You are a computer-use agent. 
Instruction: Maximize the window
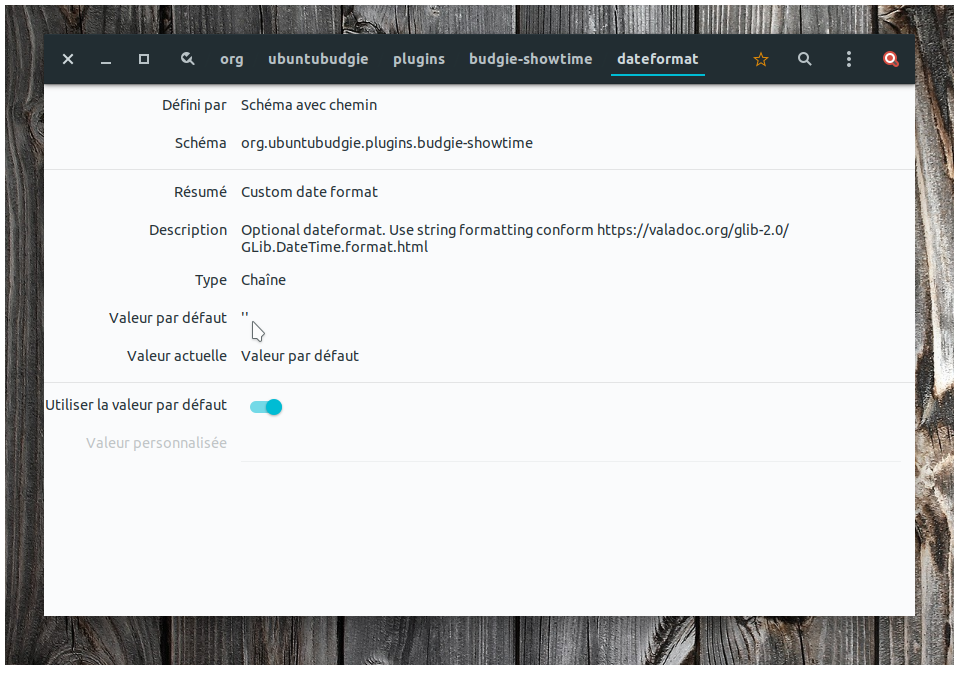pos(144,59)
